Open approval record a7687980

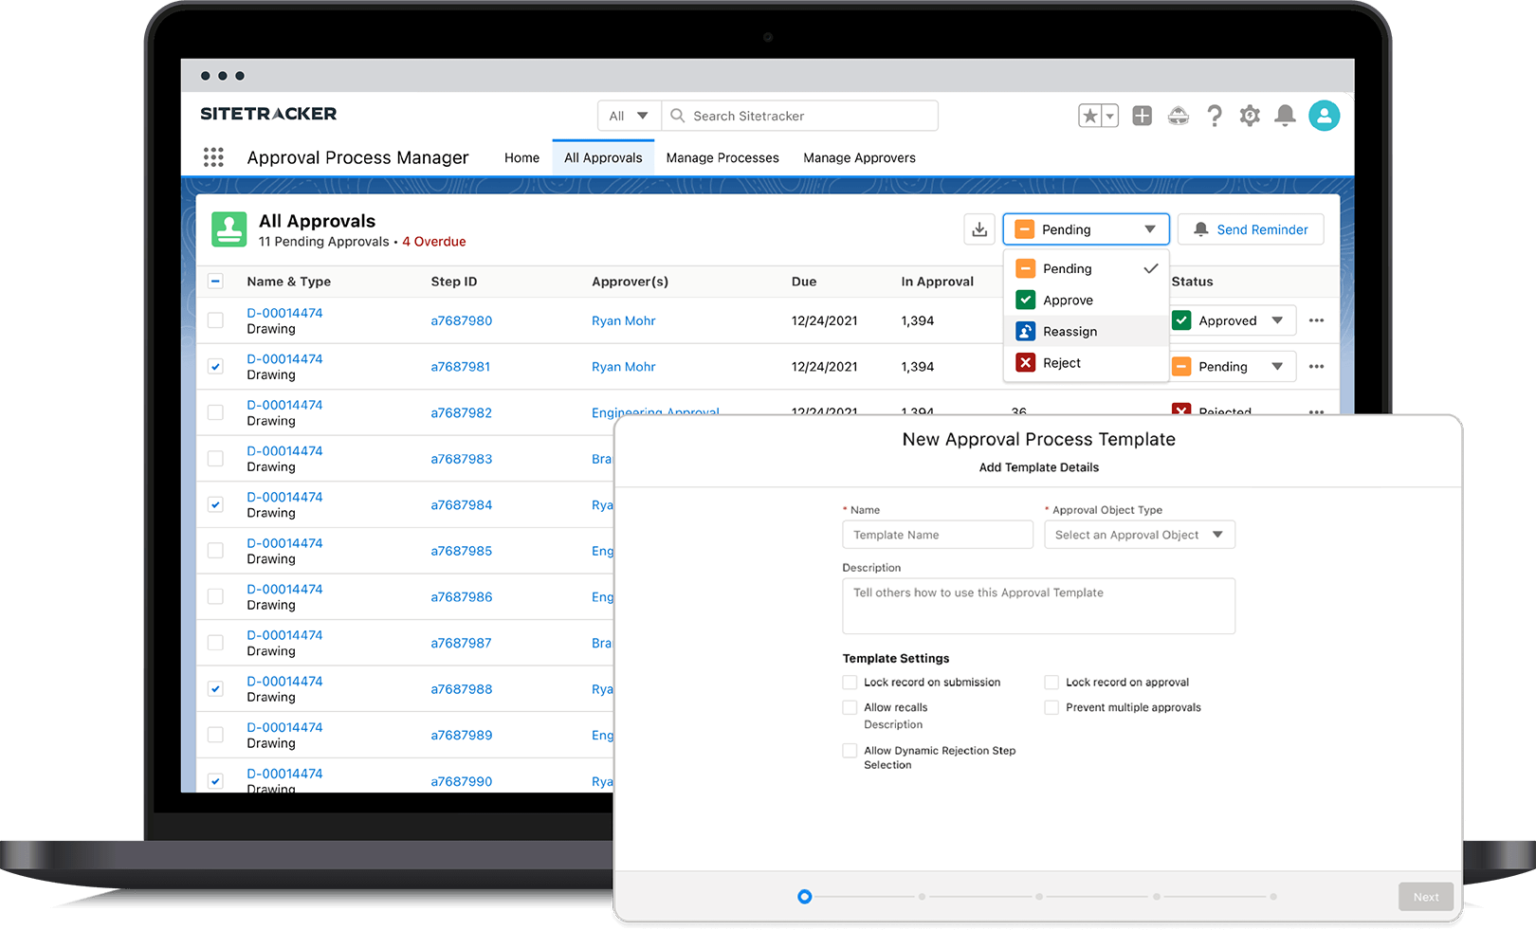(x=461, y=320)
